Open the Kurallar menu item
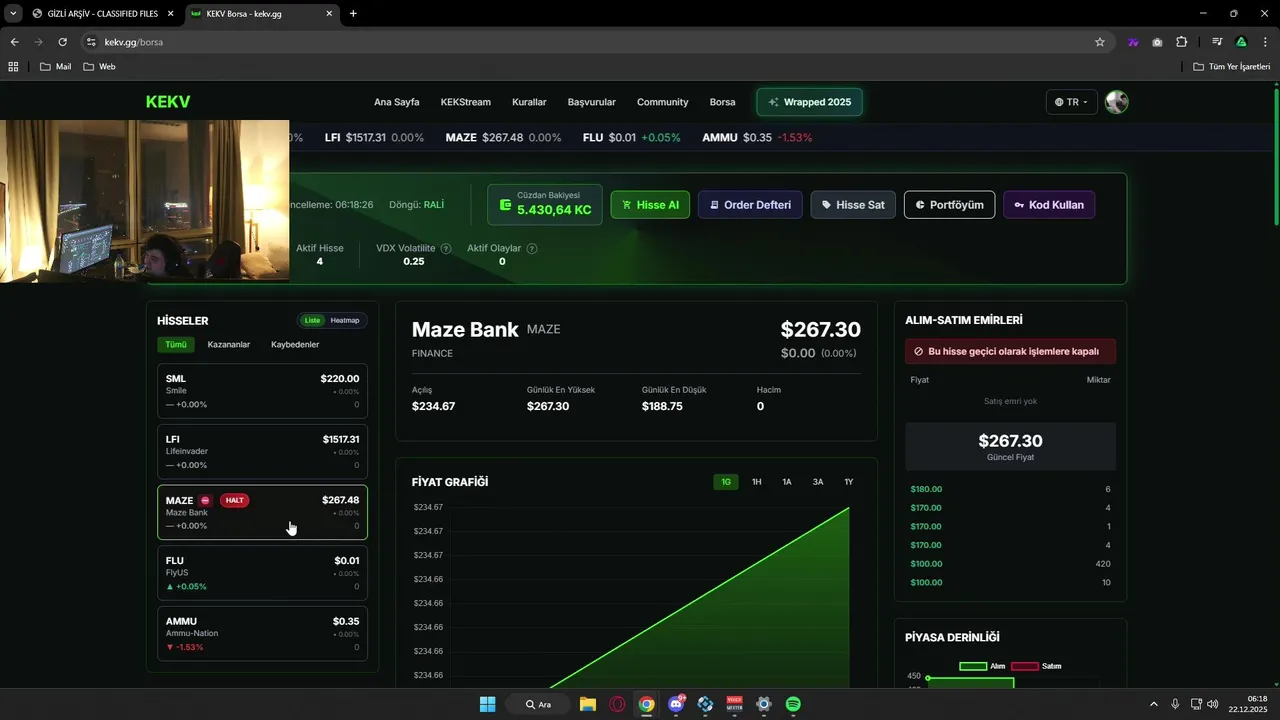The image size is (1280, 720). click(x=529, y=102)
